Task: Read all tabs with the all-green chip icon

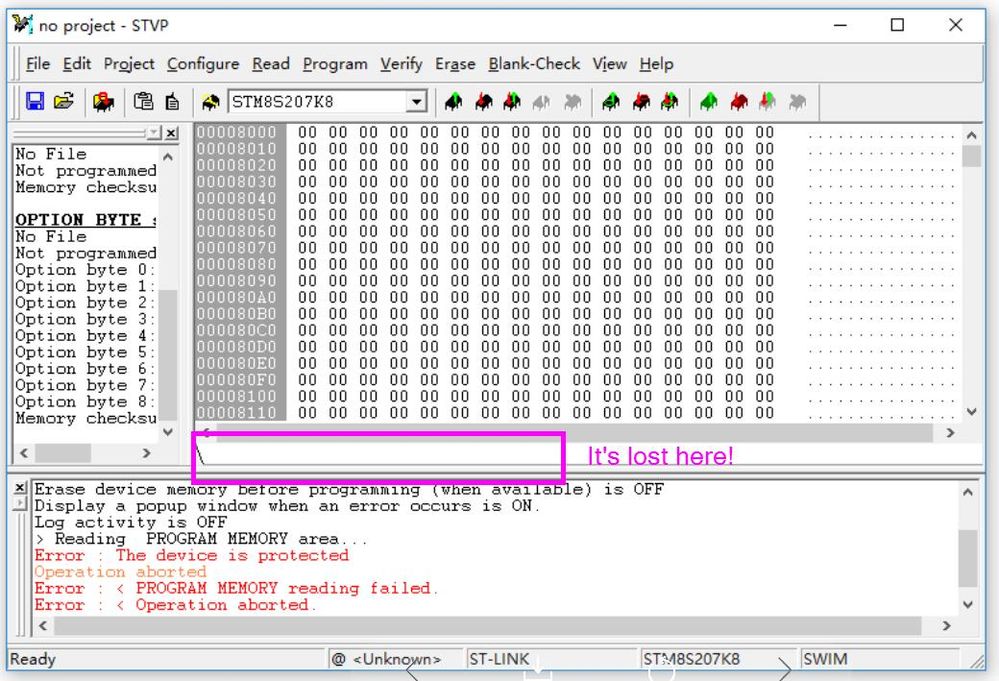Action: pos(708,101)
